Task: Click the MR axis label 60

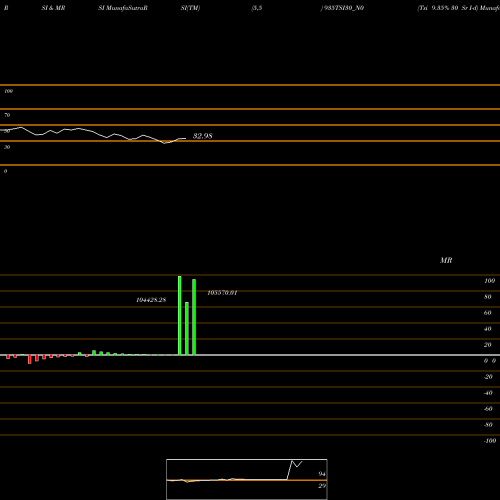Action: 488,313
